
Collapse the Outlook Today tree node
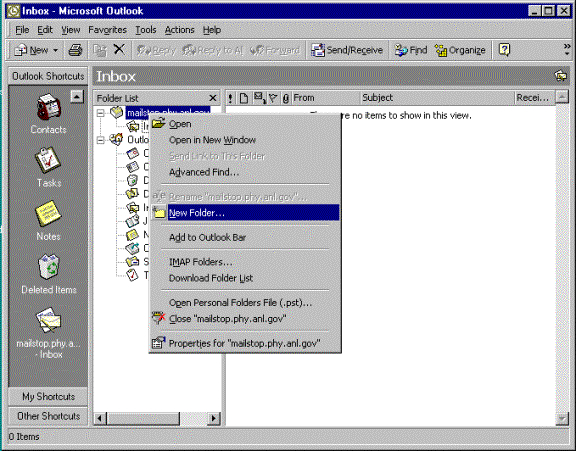click(x=100, y=140)
